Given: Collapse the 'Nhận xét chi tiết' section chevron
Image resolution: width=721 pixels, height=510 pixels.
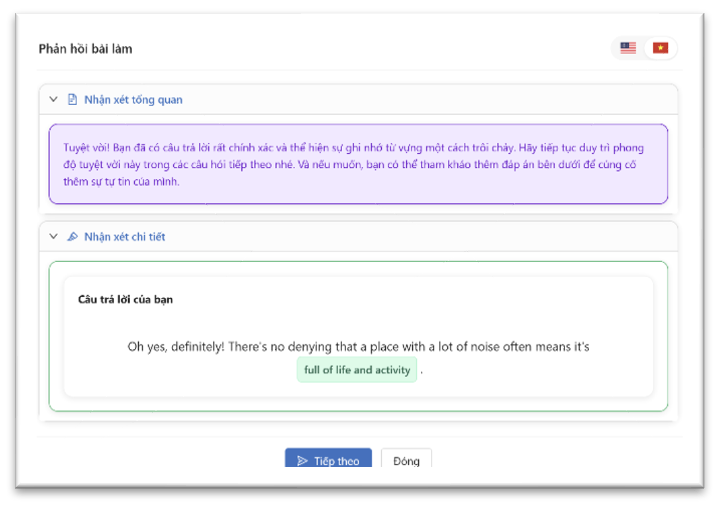Looking at the screenshot, I should click(54, 237).
